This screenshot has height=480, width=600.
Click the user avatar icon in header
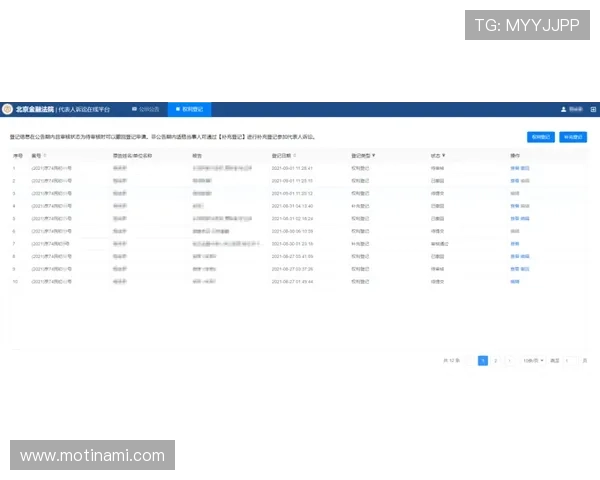563,109
